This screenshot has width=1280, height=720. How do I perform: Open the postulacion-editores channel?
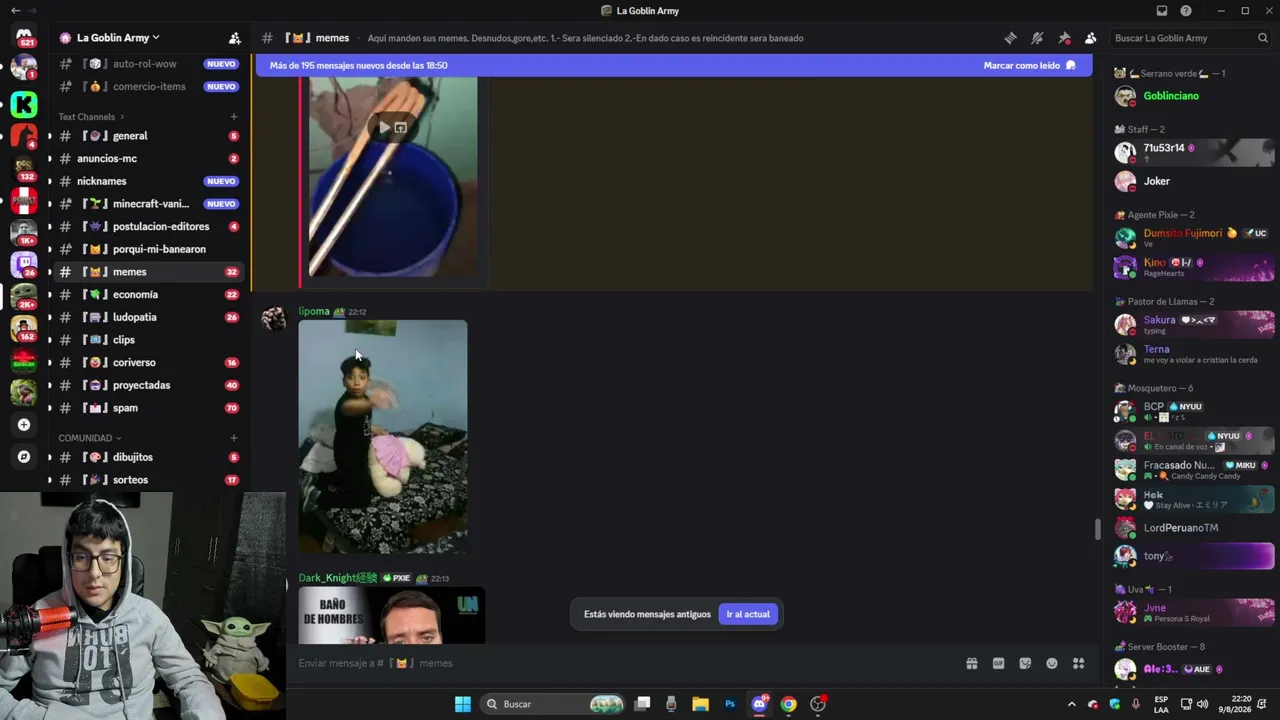(x=148, y=227)
